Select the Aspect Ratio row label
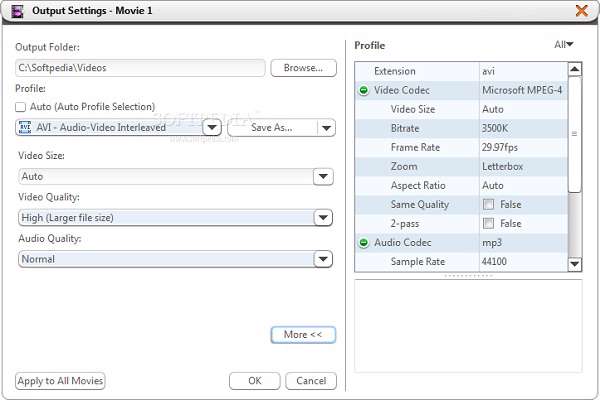This screenshot has height=400, width=600. coord(418,186)
